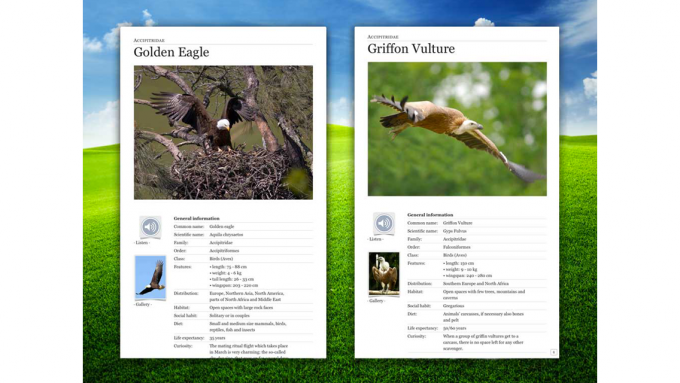This screenshot has width=680, height=383.
Task: Click the 'Family:' label on Golden Eagle page
Action: click(x=181, y=242)
